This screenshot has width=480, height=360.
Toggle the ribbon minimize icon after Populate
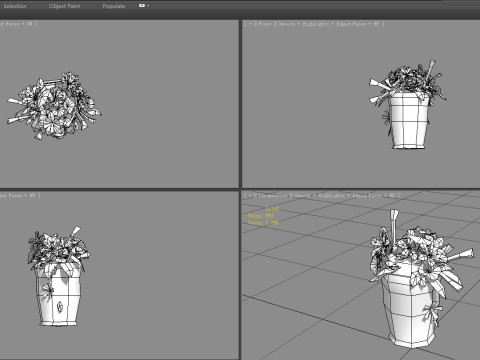click(142, 6)
